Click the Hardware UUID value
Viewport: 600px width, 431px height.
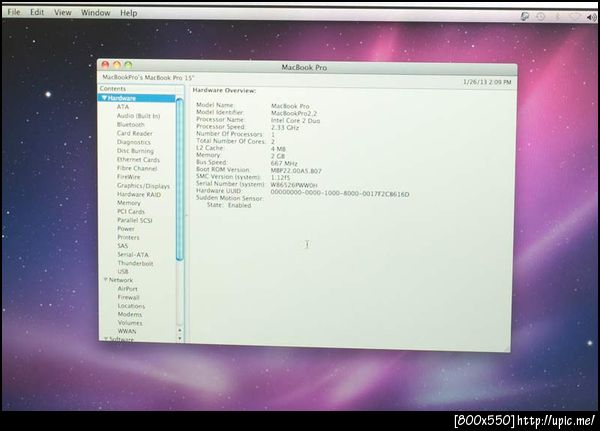[340, 194]
